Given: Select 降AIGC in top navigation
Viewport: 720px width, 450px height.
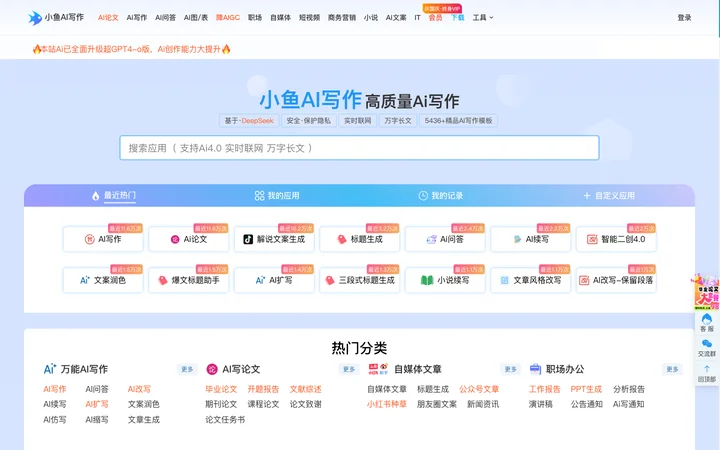Looking at the screenshot, I should (228, 17).
